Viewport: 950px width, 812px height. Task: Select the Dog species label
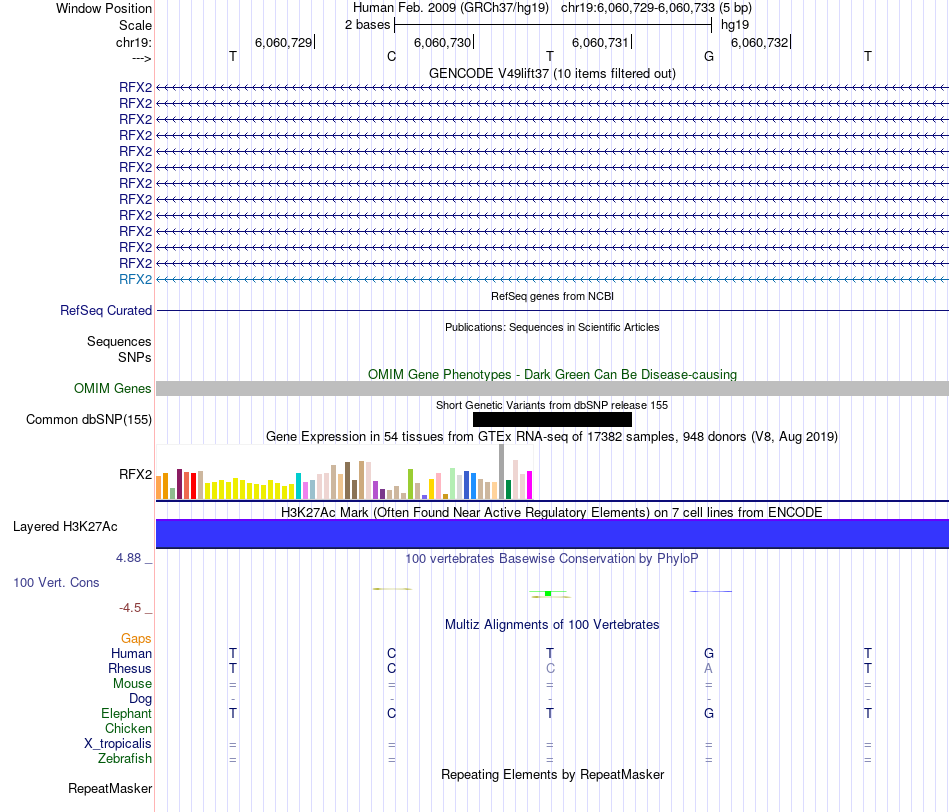point(140,698)
